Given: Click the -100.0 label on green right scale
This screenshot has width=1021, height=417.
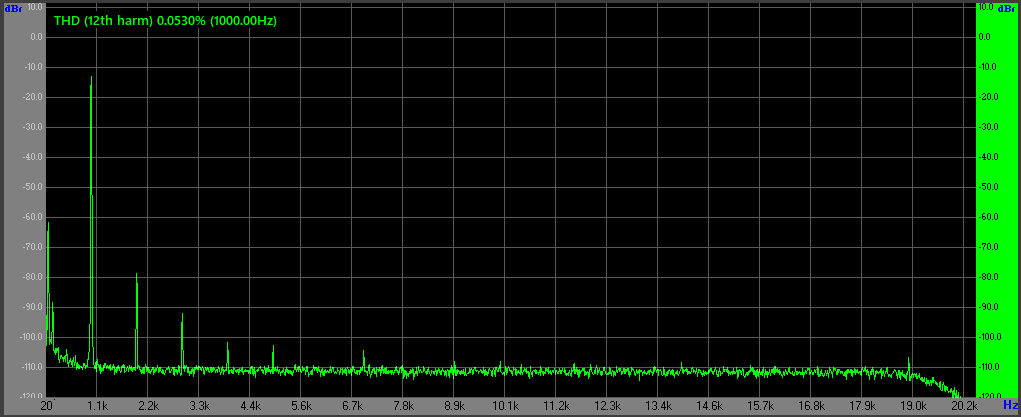Looking at the screenshot, I should point(991,337).
